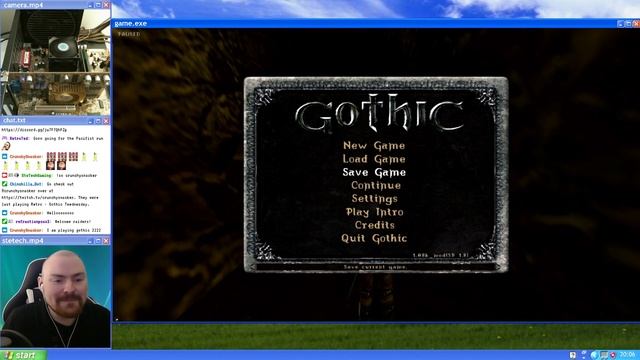Viewport: 640px width, 360px height.
Task: Close the stetech.mp4 window
Action: click(106, 241)
